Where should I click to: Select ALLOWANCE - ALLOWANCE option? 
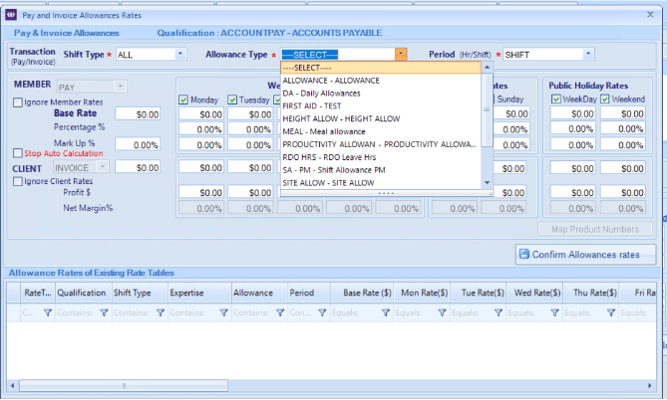381,80
